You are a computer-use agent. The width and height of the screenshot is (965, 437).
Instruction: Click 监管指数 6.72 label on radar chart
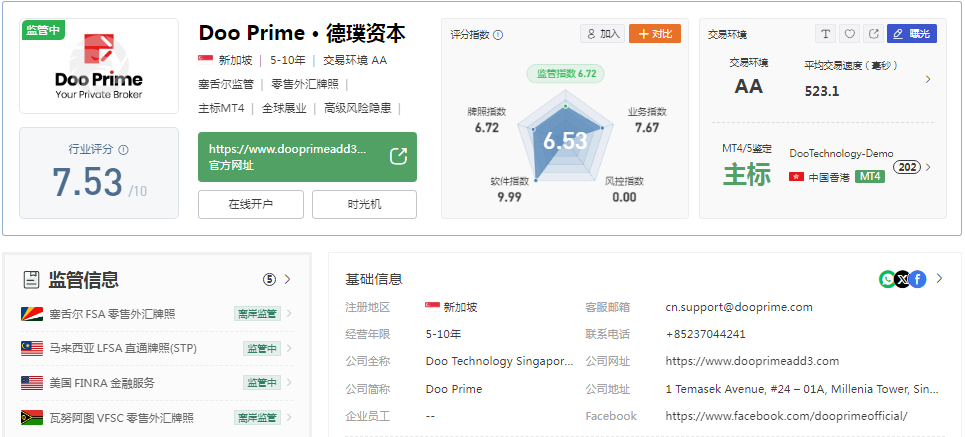click(x=566, y=74)
